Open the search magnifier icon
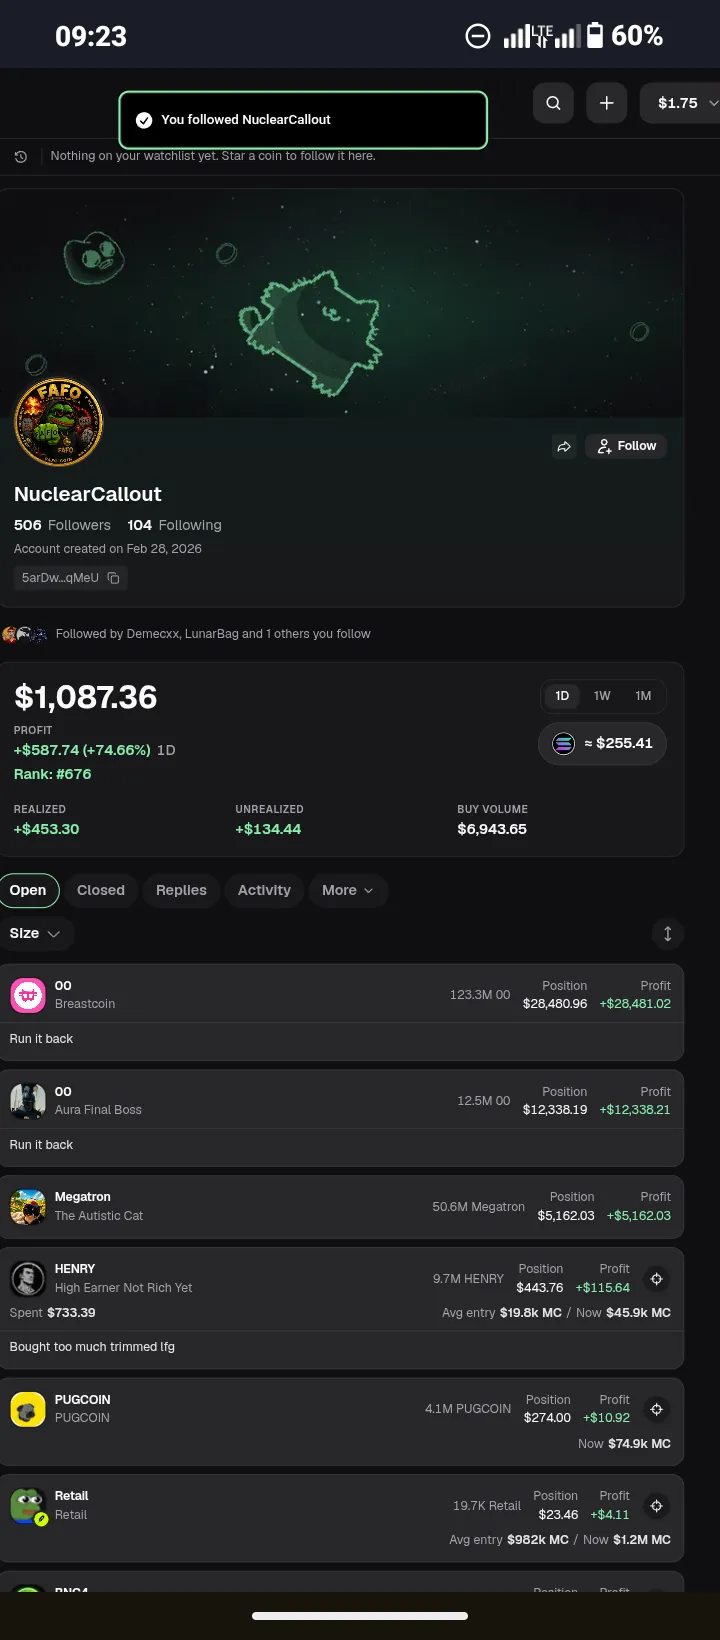 (x=553, y=103)
